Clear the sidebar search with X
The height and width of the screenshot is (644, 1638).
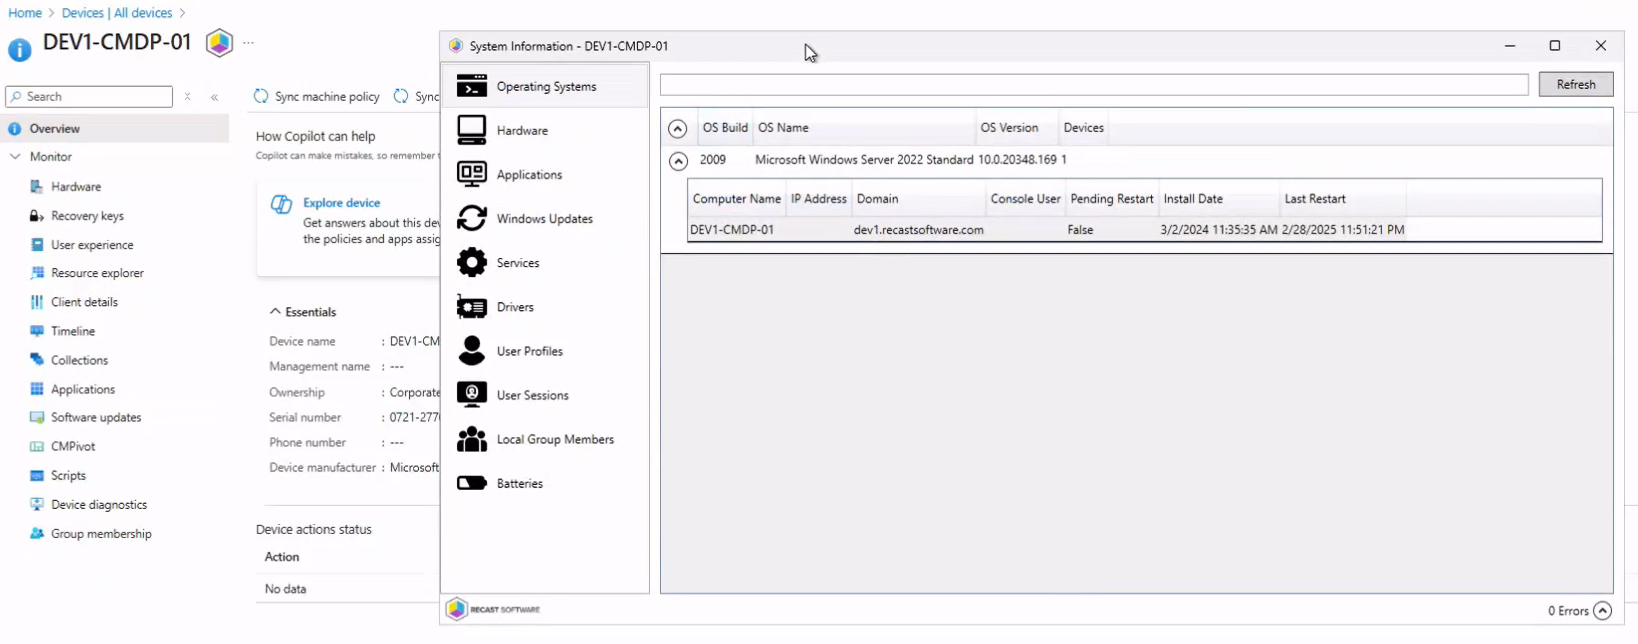point(187,97)
